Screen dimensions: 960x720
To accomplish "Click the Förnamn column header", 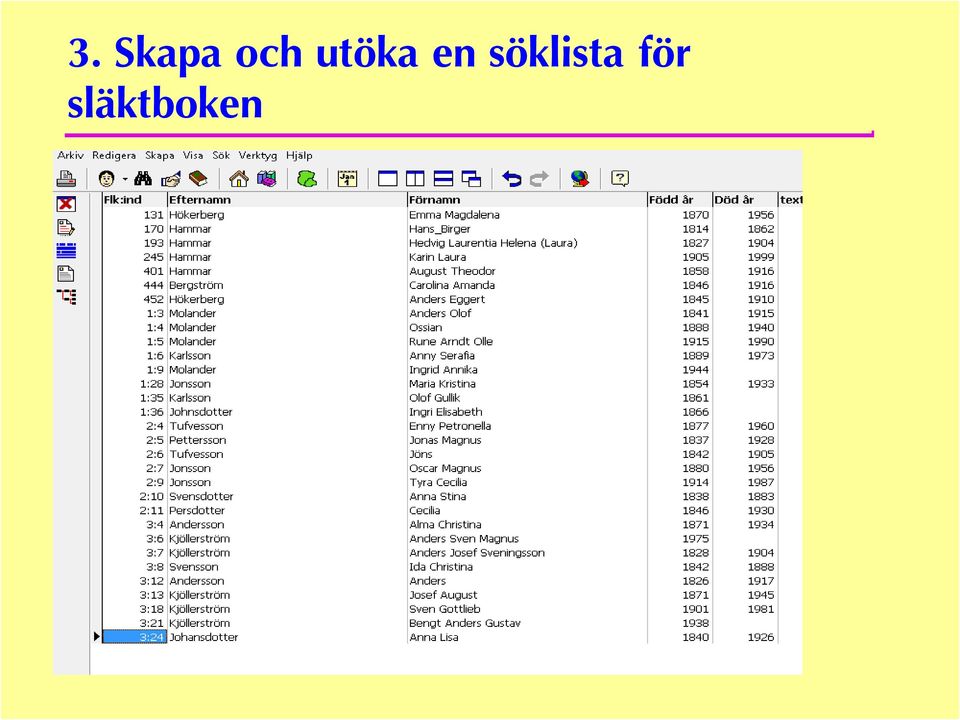I will pos(527,200).
